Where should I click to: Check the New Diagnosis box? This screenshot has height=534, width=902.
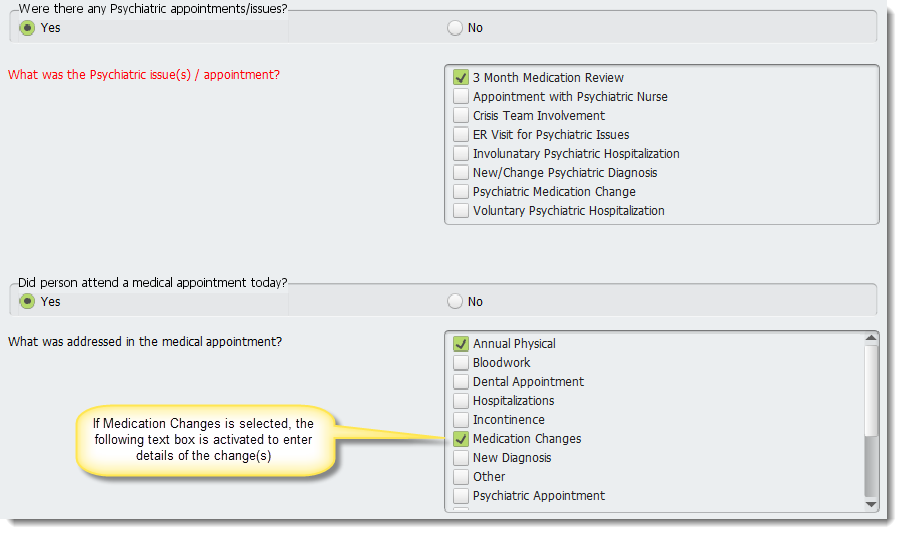point(460,457)
